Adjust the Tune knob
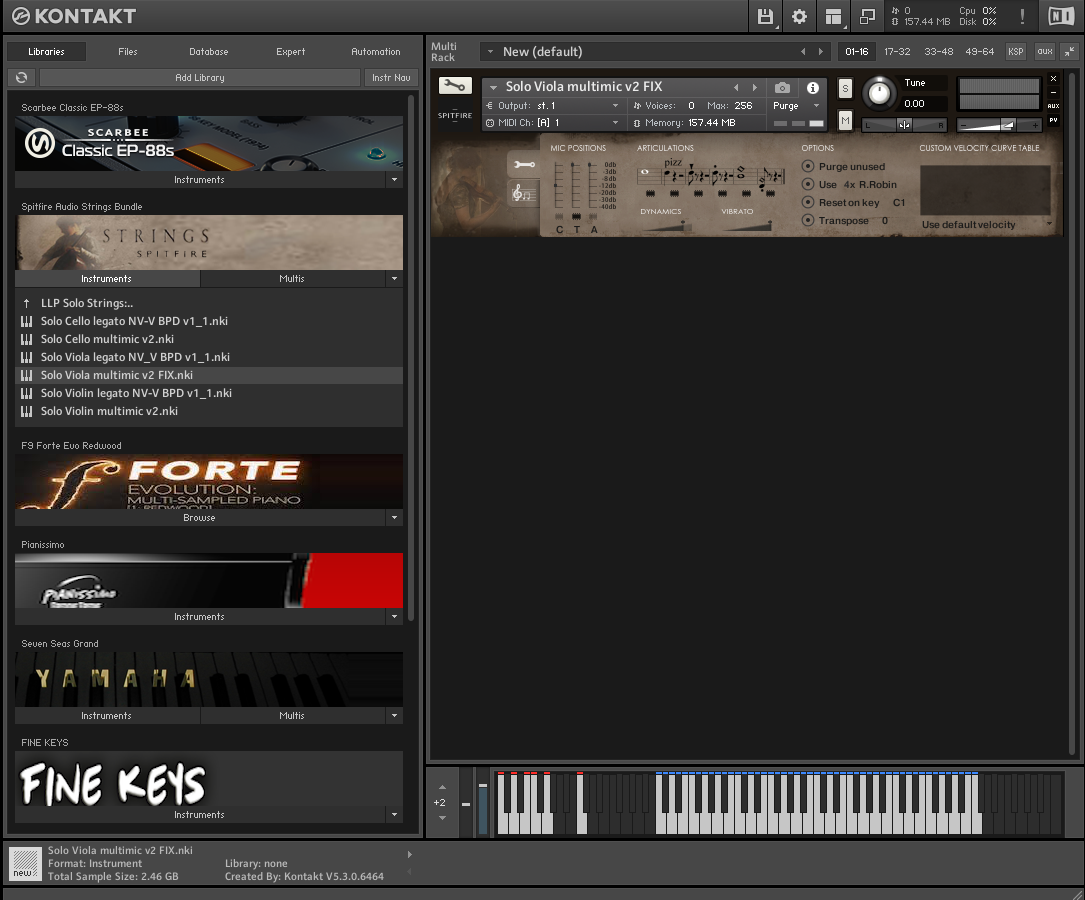The height and width of the screenshot is (900, 1085). coord(879,93)
